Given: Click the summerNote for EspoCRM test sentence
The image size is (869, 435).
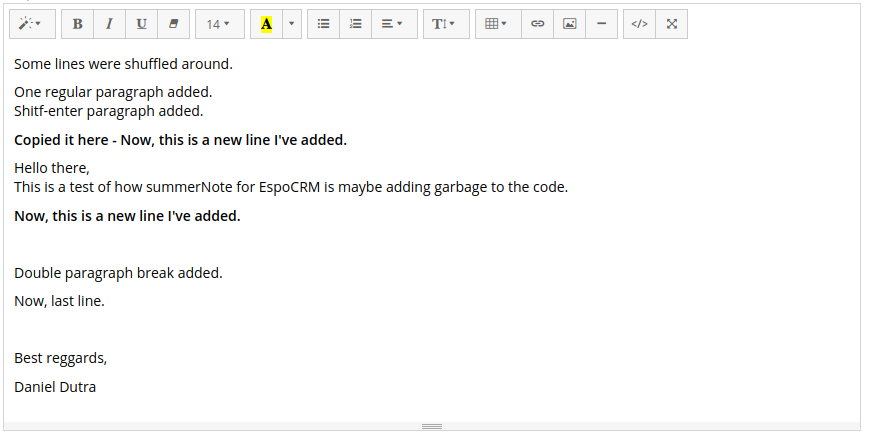Looking at the screenshot, I should pyautogui.click(x=291, y=187).
